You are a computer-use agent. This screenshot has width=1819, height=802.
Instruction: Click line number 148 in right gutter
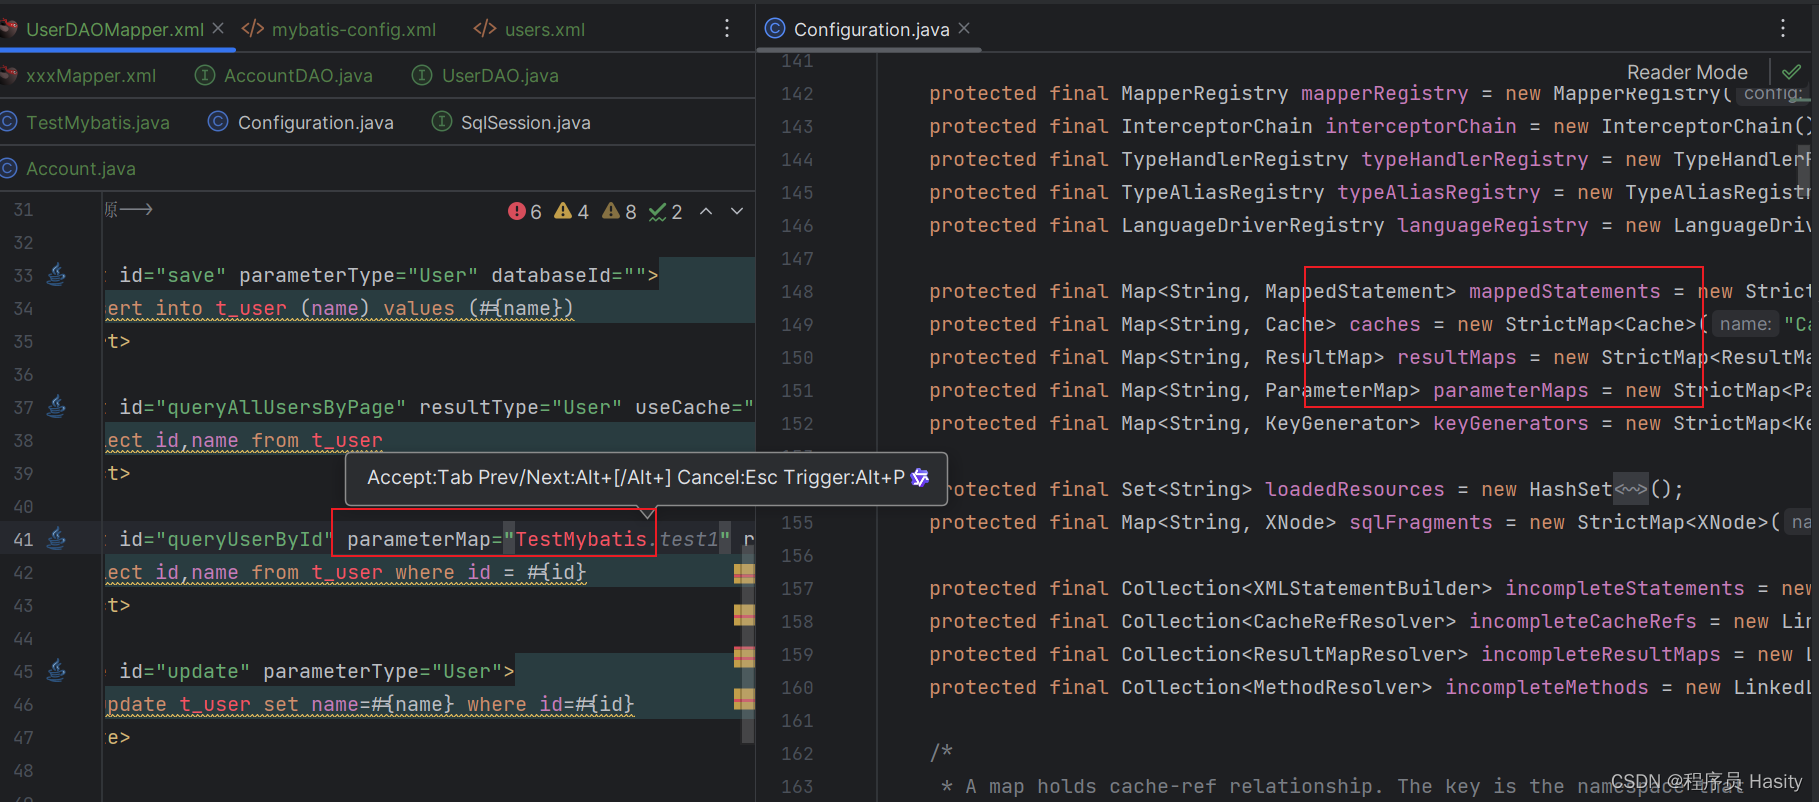pos(797,292)
